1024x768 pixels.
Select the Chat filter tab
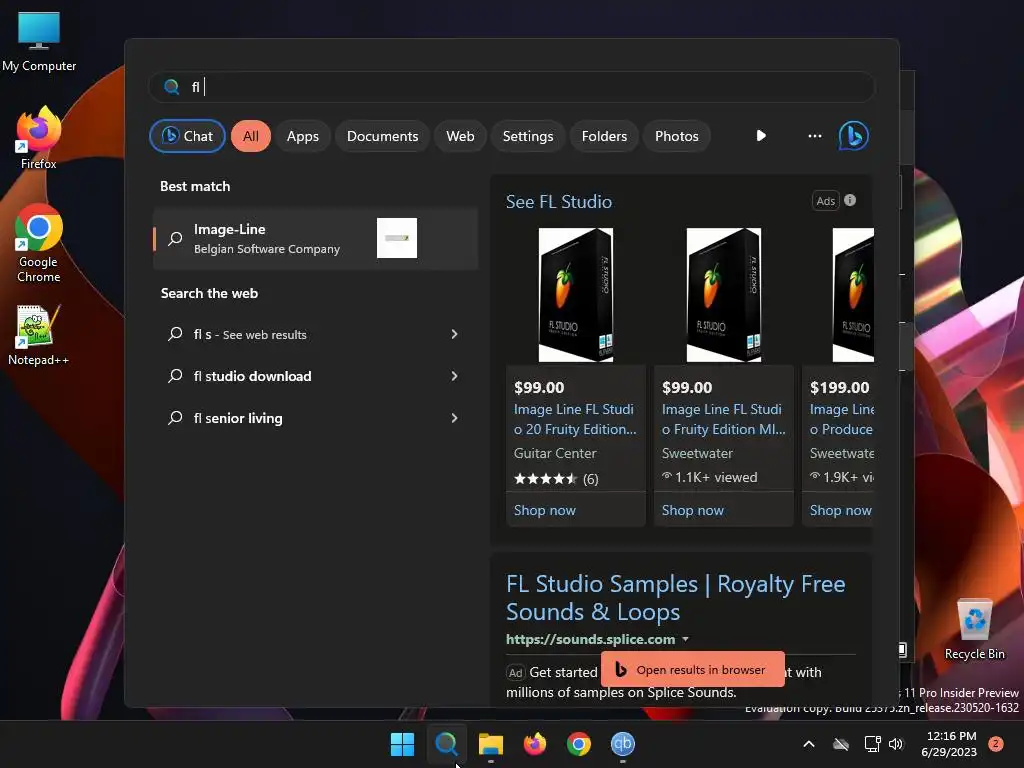187,136
